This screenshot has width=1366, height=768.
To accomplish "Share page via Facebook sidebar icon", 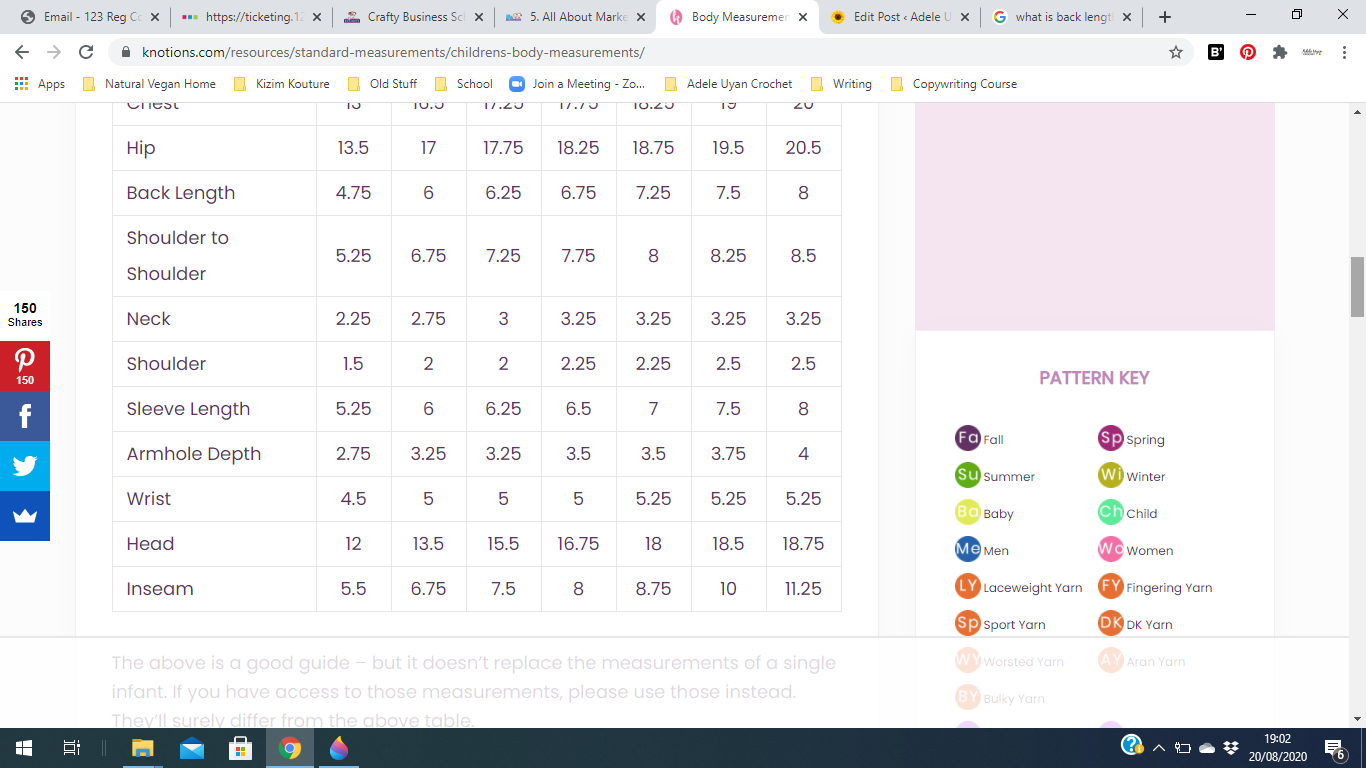I will coord(24,416).
